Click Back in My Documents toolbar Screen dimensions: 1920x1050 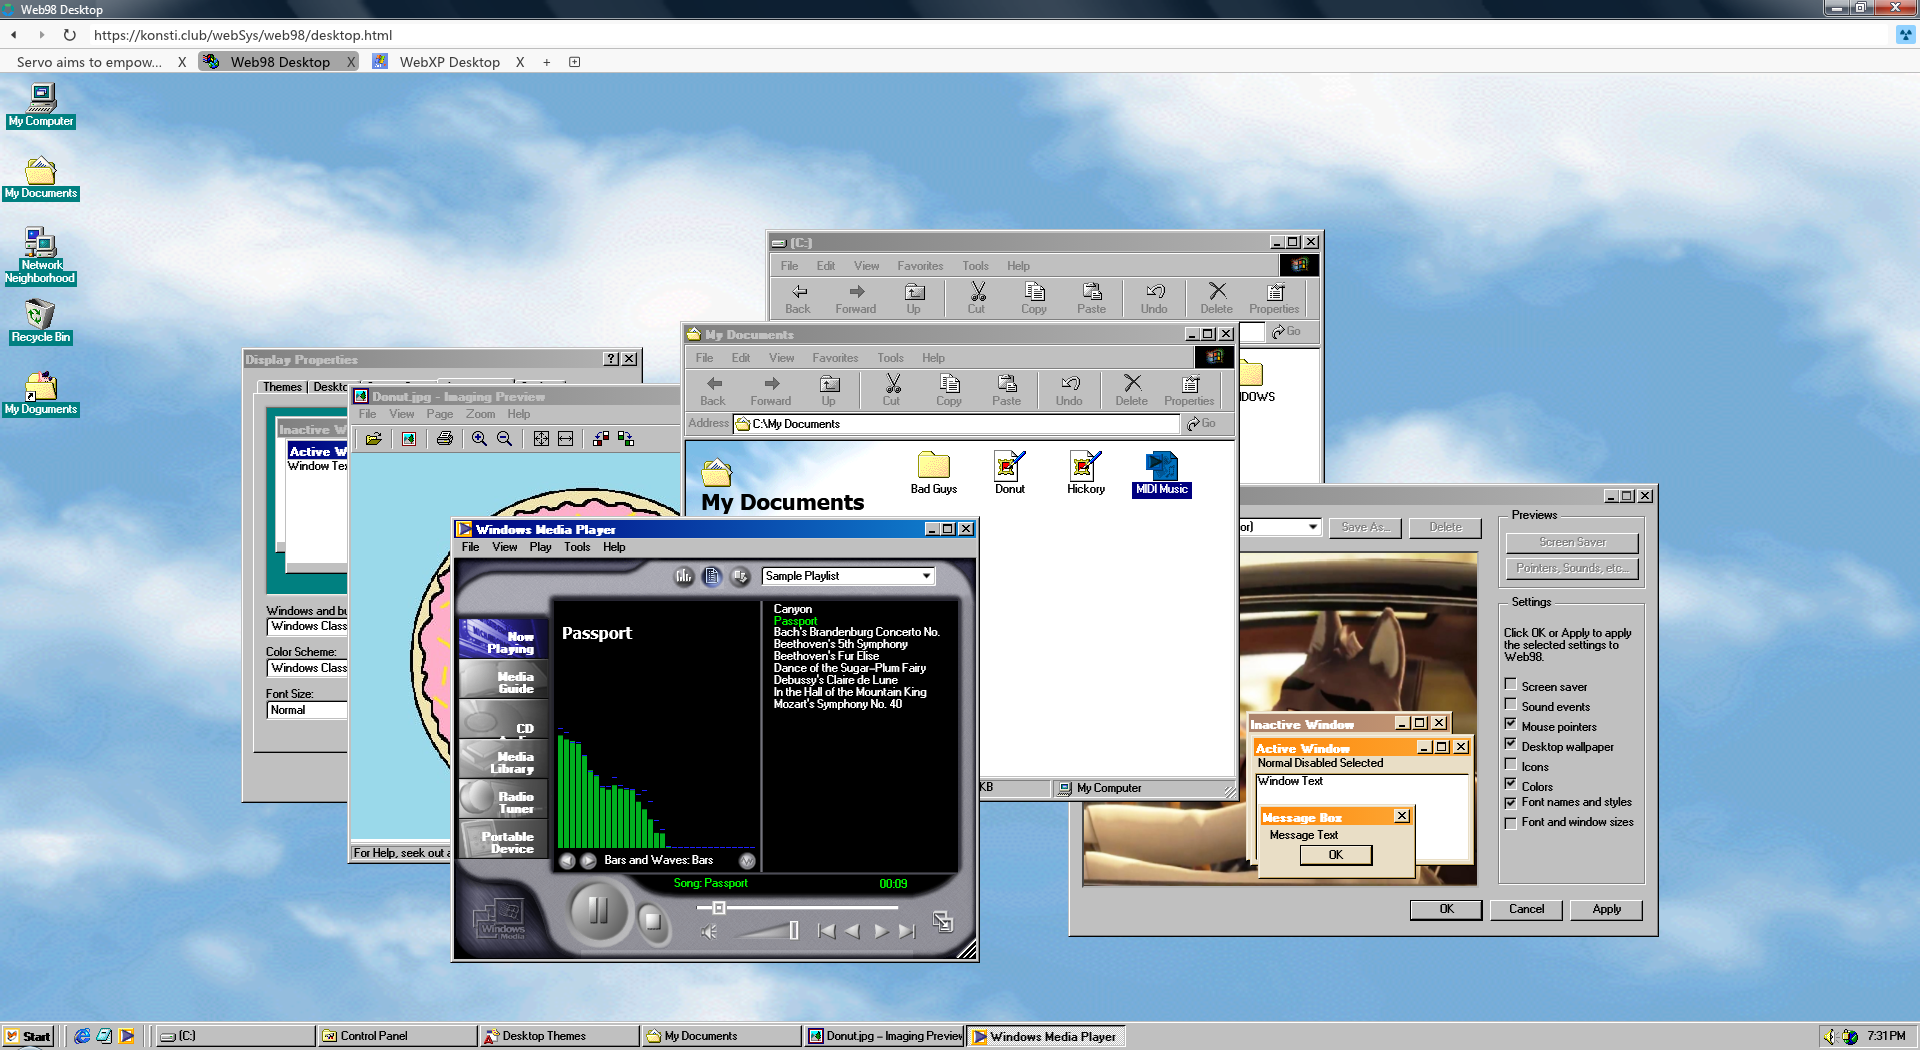click(713, 390)
